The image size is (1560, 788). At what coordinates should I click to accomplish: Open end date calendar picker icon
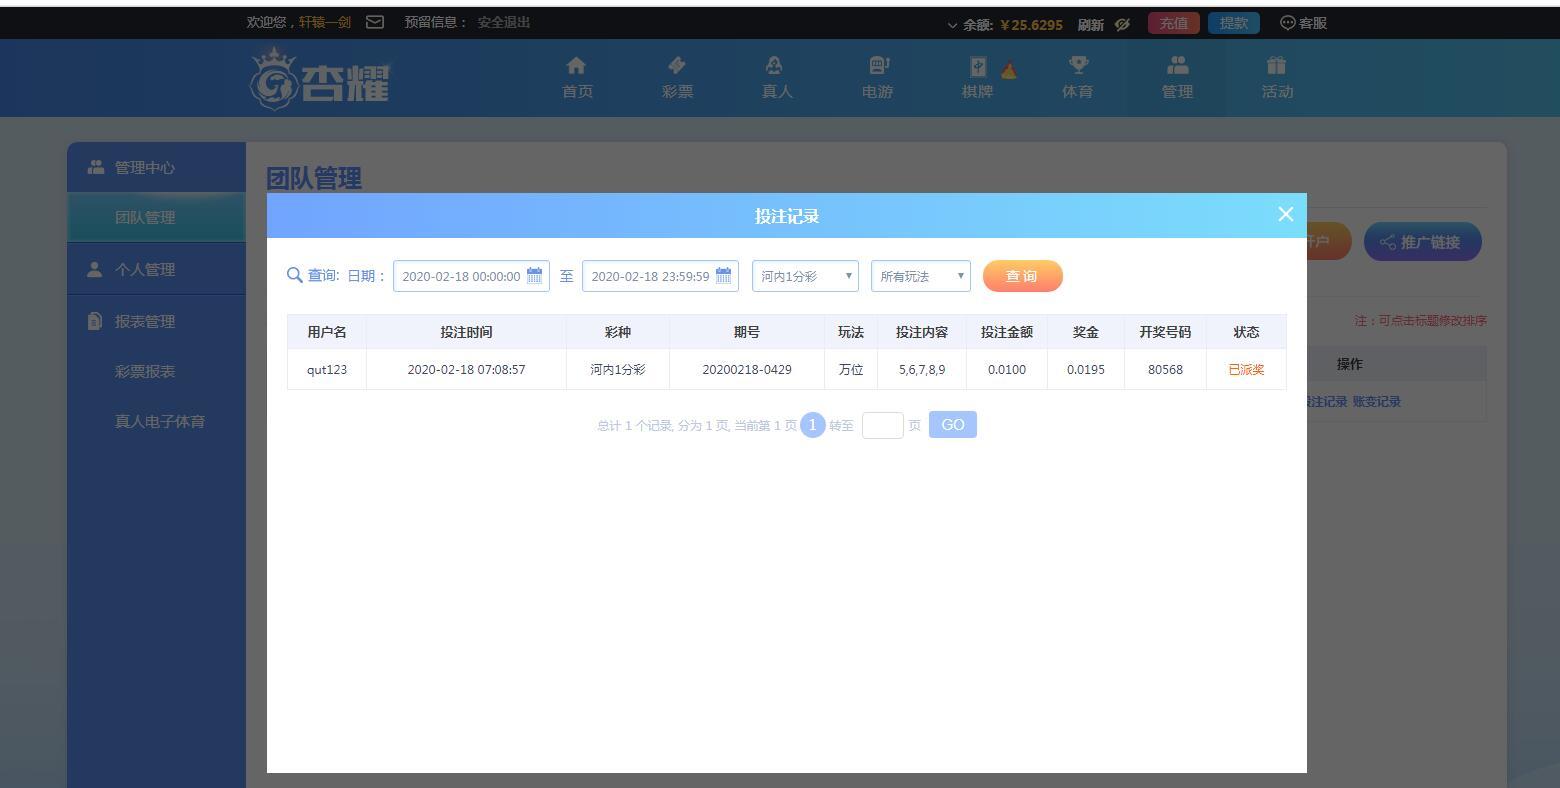723,276
